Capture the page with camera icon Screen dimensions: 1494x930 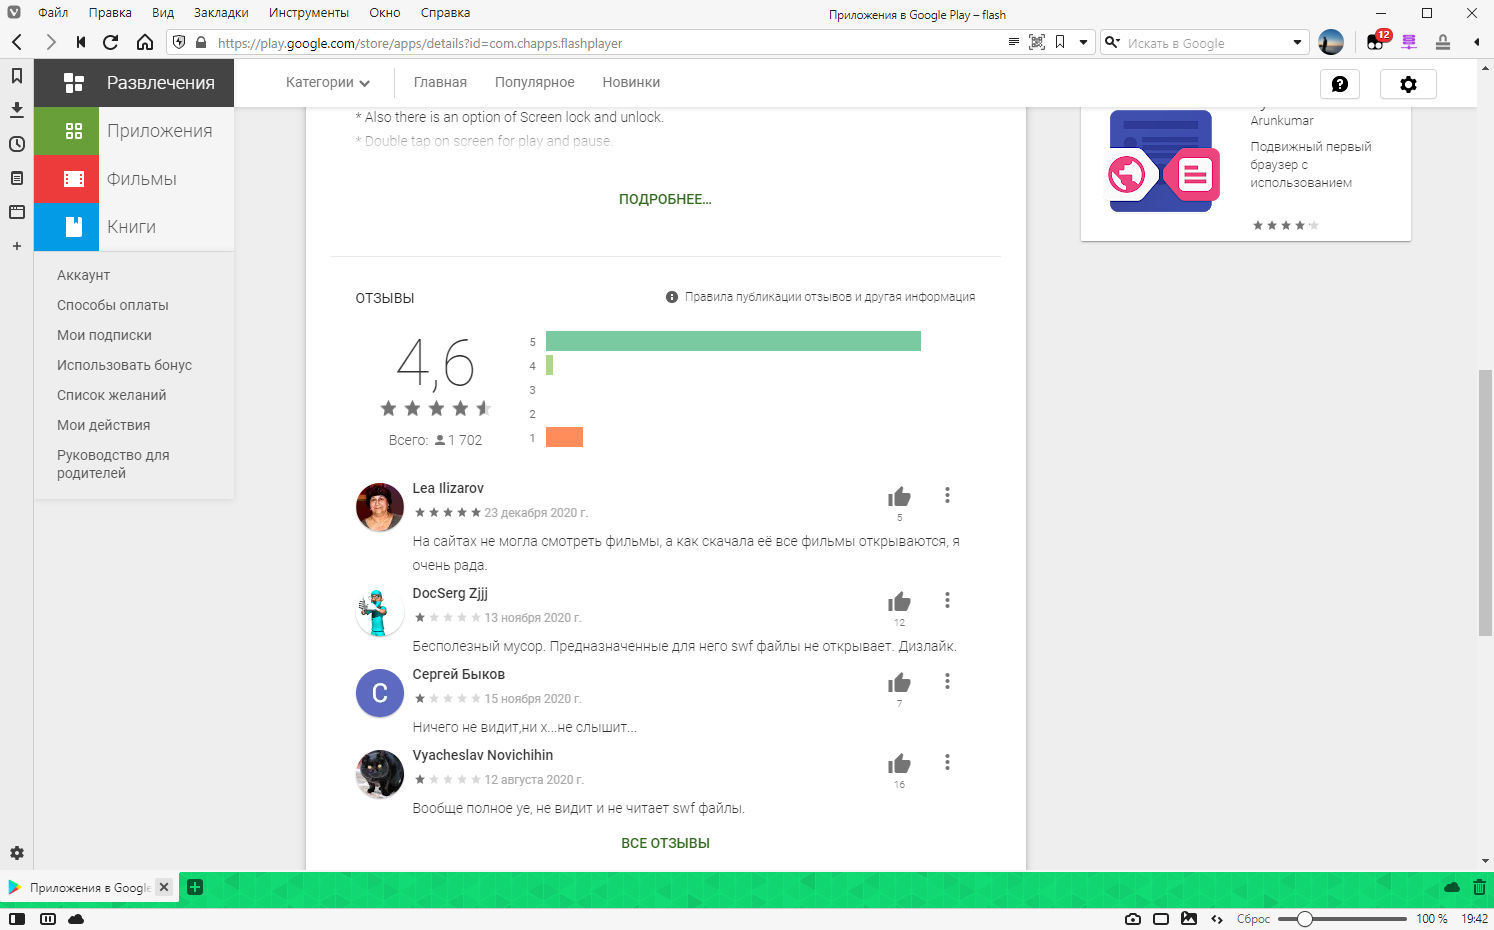[1132, 918]
